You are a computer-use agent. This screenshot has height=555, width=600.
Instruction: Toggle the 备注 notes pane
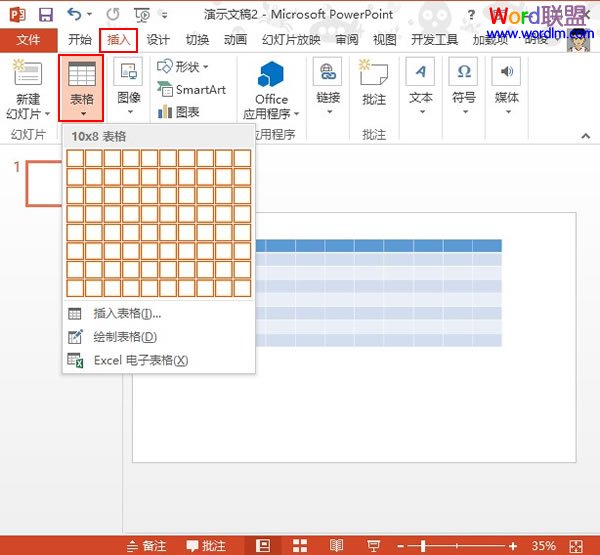pyautogui.click(x=147, y=545)
